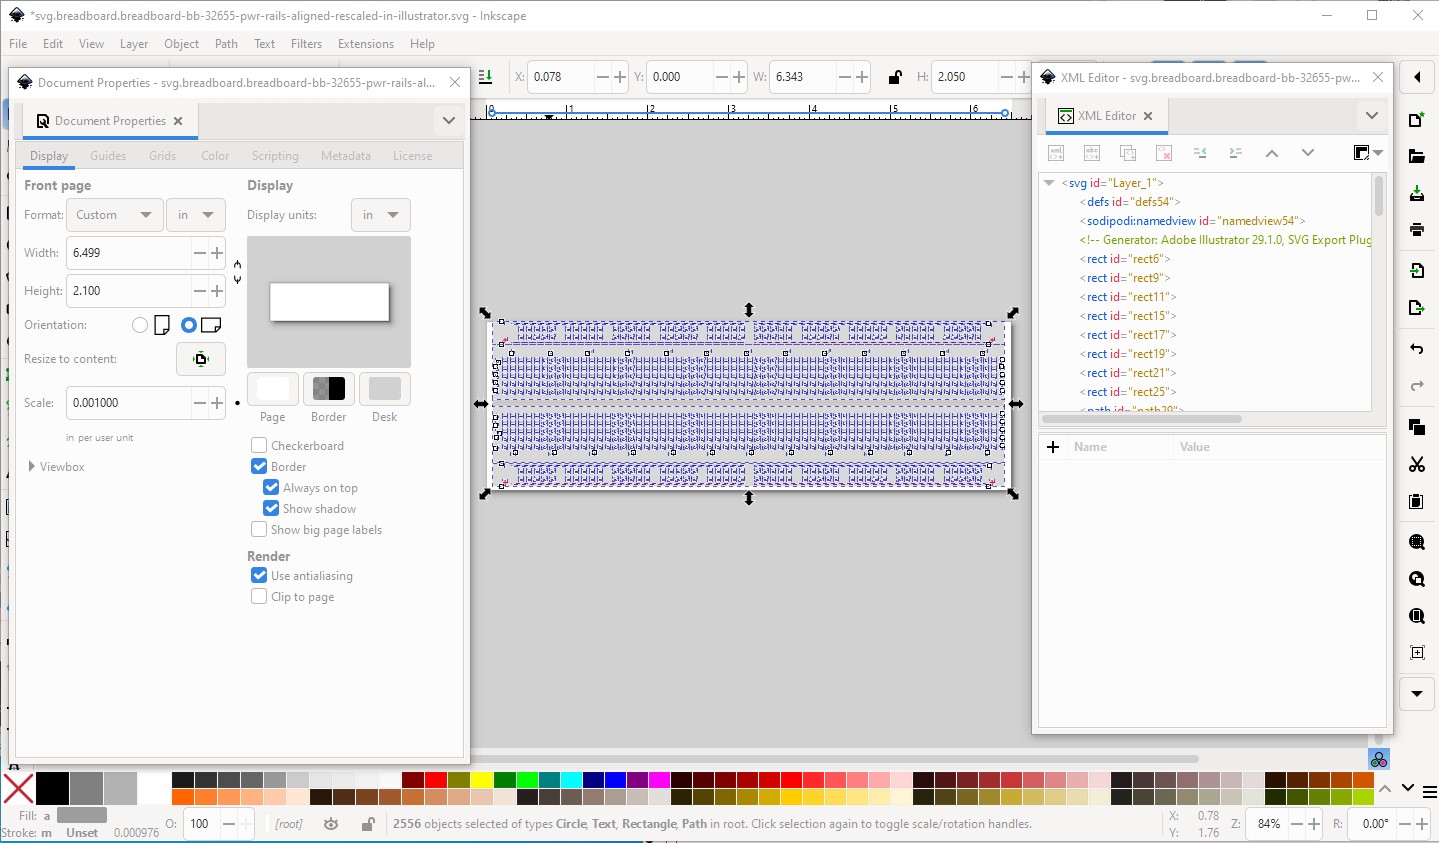The height and width of the screenshot is (843, 1439).
Task: Click the Zoom drawing icon
Action: tap(1417, 579)
